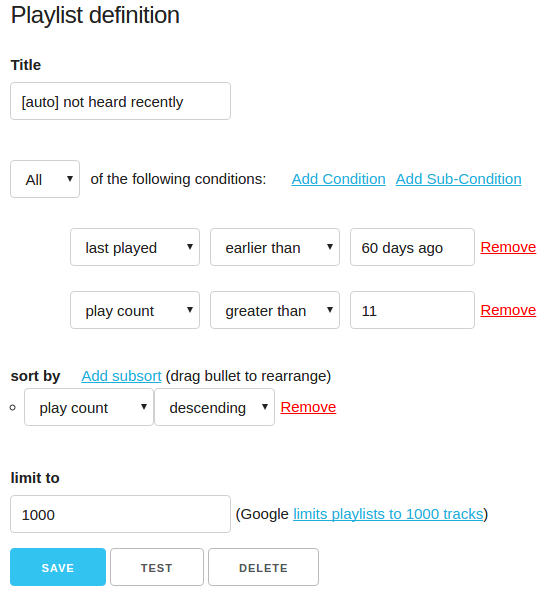Click the SAVE button
This screenshot has width=553, height=594.
[58, 567]
